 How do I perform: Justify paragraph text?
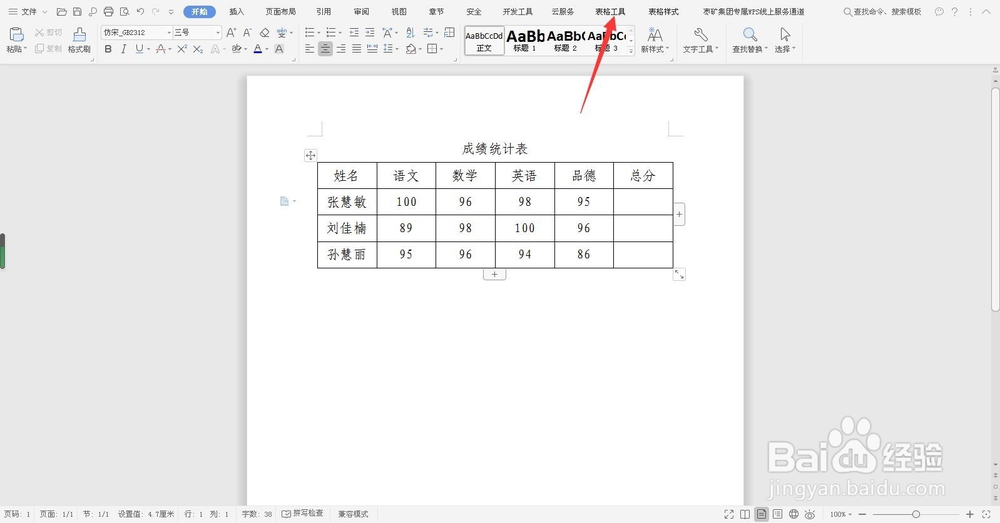tap(357, 49)
